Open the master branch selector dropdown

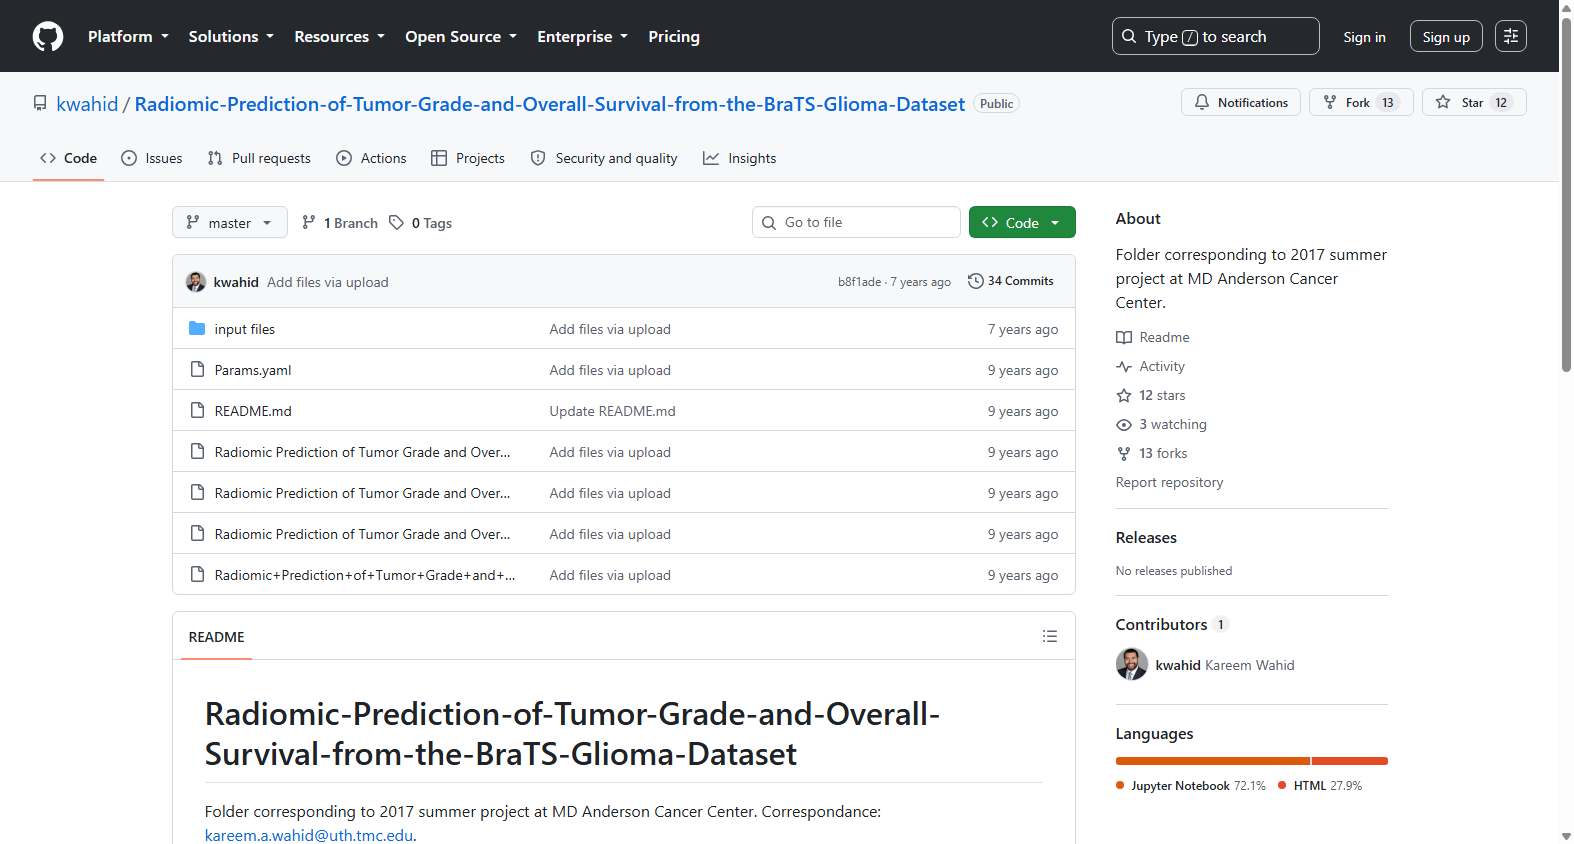pyautogui.click(x=230, y=223)
